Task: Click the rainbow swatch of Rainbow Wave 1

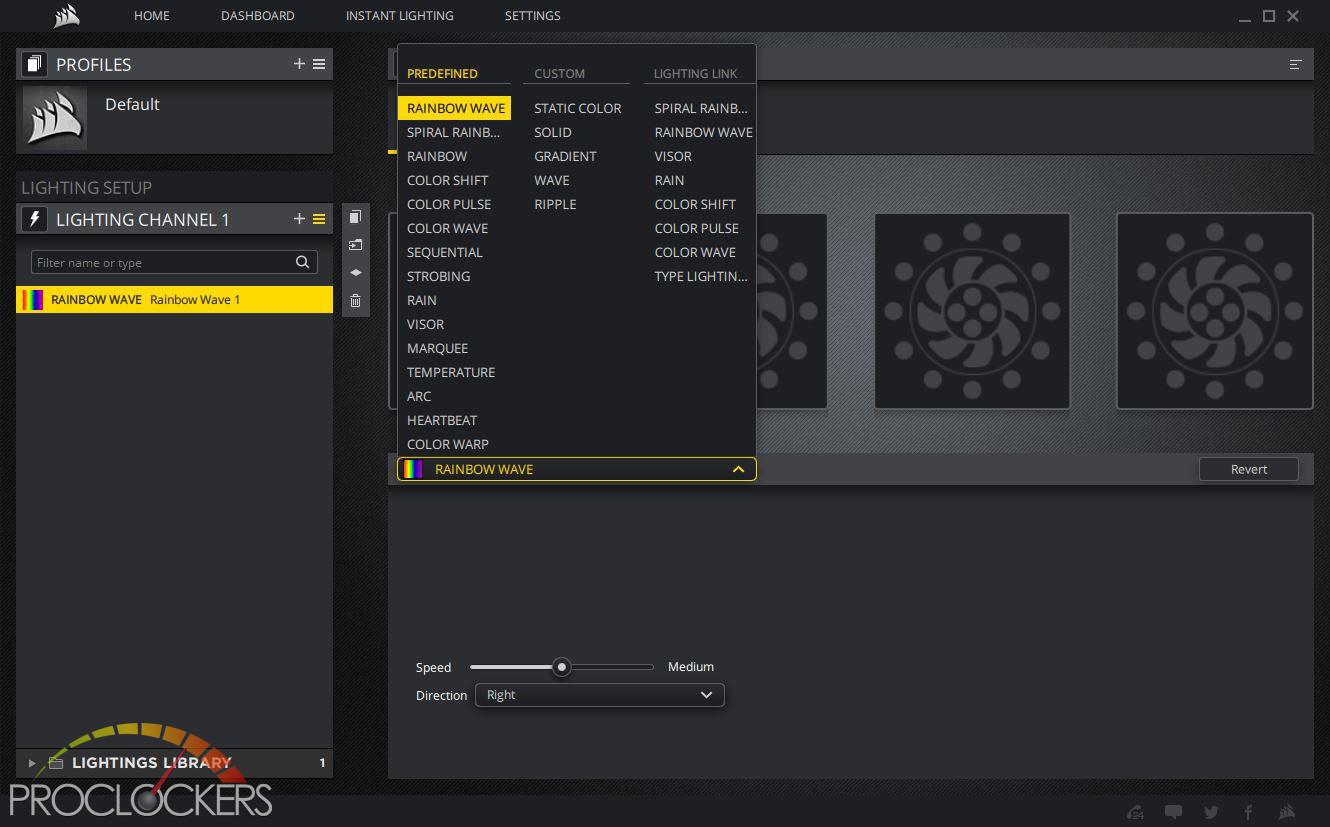Action: coord(33,299)
